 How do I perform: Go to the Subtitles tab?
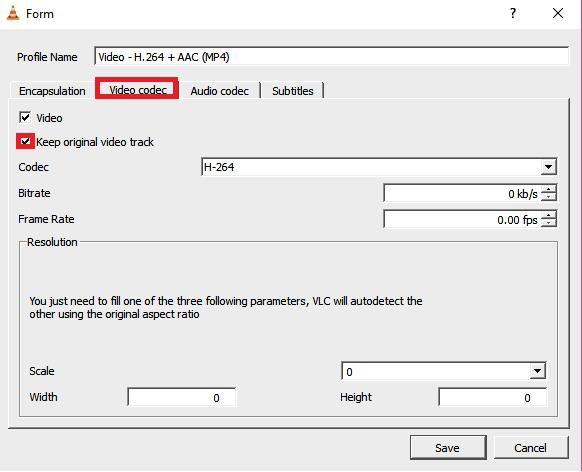[292, 91]
